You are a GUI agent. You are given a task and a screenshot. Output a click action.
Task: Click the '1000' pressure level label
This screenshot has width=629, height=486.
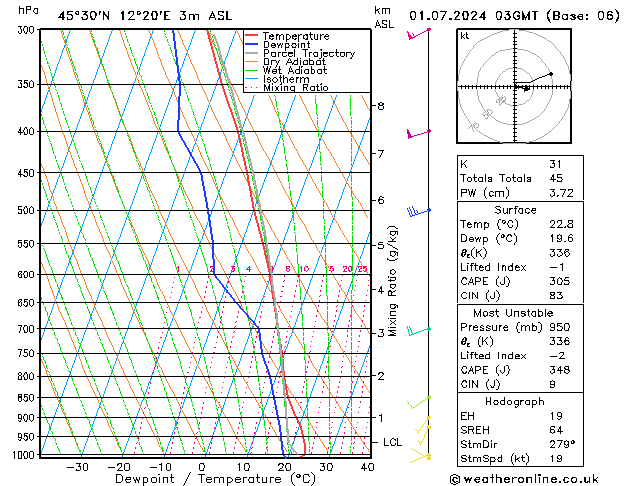24,455
